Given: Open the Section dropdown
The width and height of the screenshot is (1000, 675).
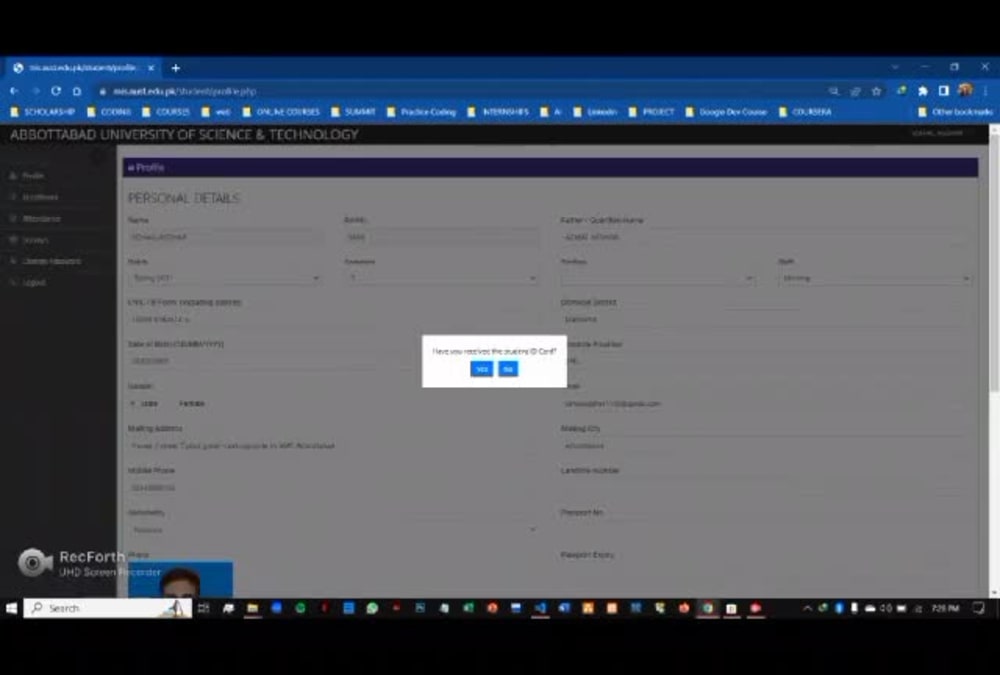Looking at the screenshot, I should coord(657,278).
